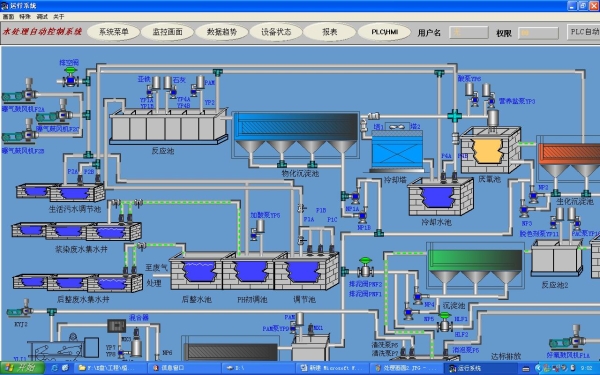
Task: Open the 画面 menu in menu bar
Action: pos(8,16)
